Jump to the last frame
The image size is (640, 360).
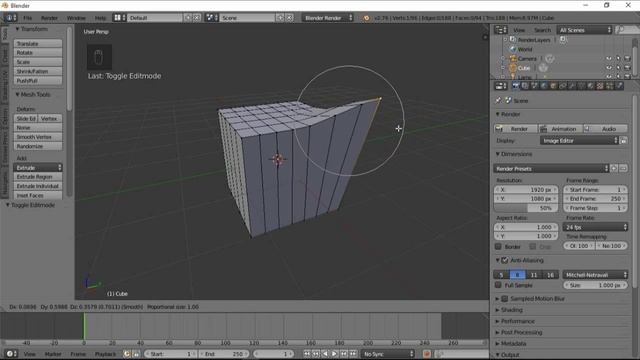pyautogui.click(x=353, y=354)
